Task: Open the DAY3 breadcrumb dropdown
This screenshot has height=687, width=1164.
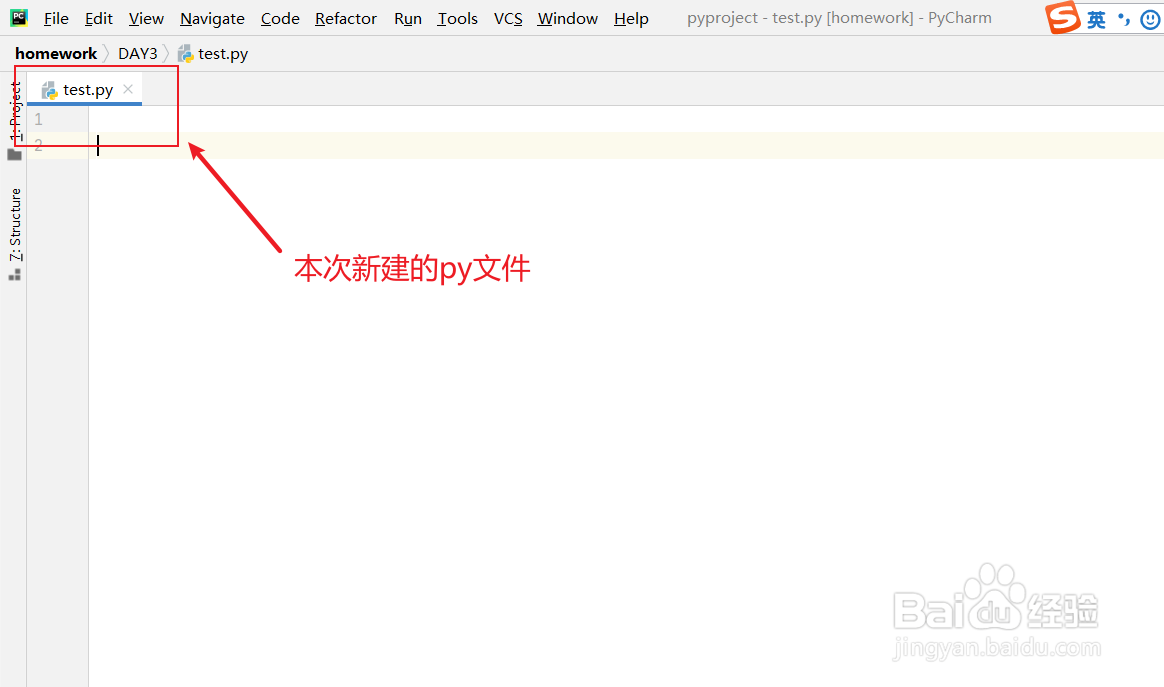Action: click(137, 53)
